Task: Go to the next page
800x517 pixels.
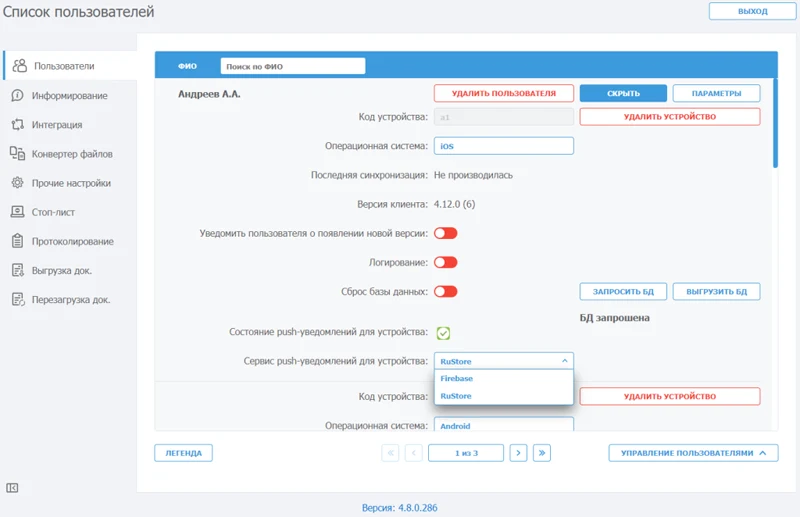Action: pos(518,453)
